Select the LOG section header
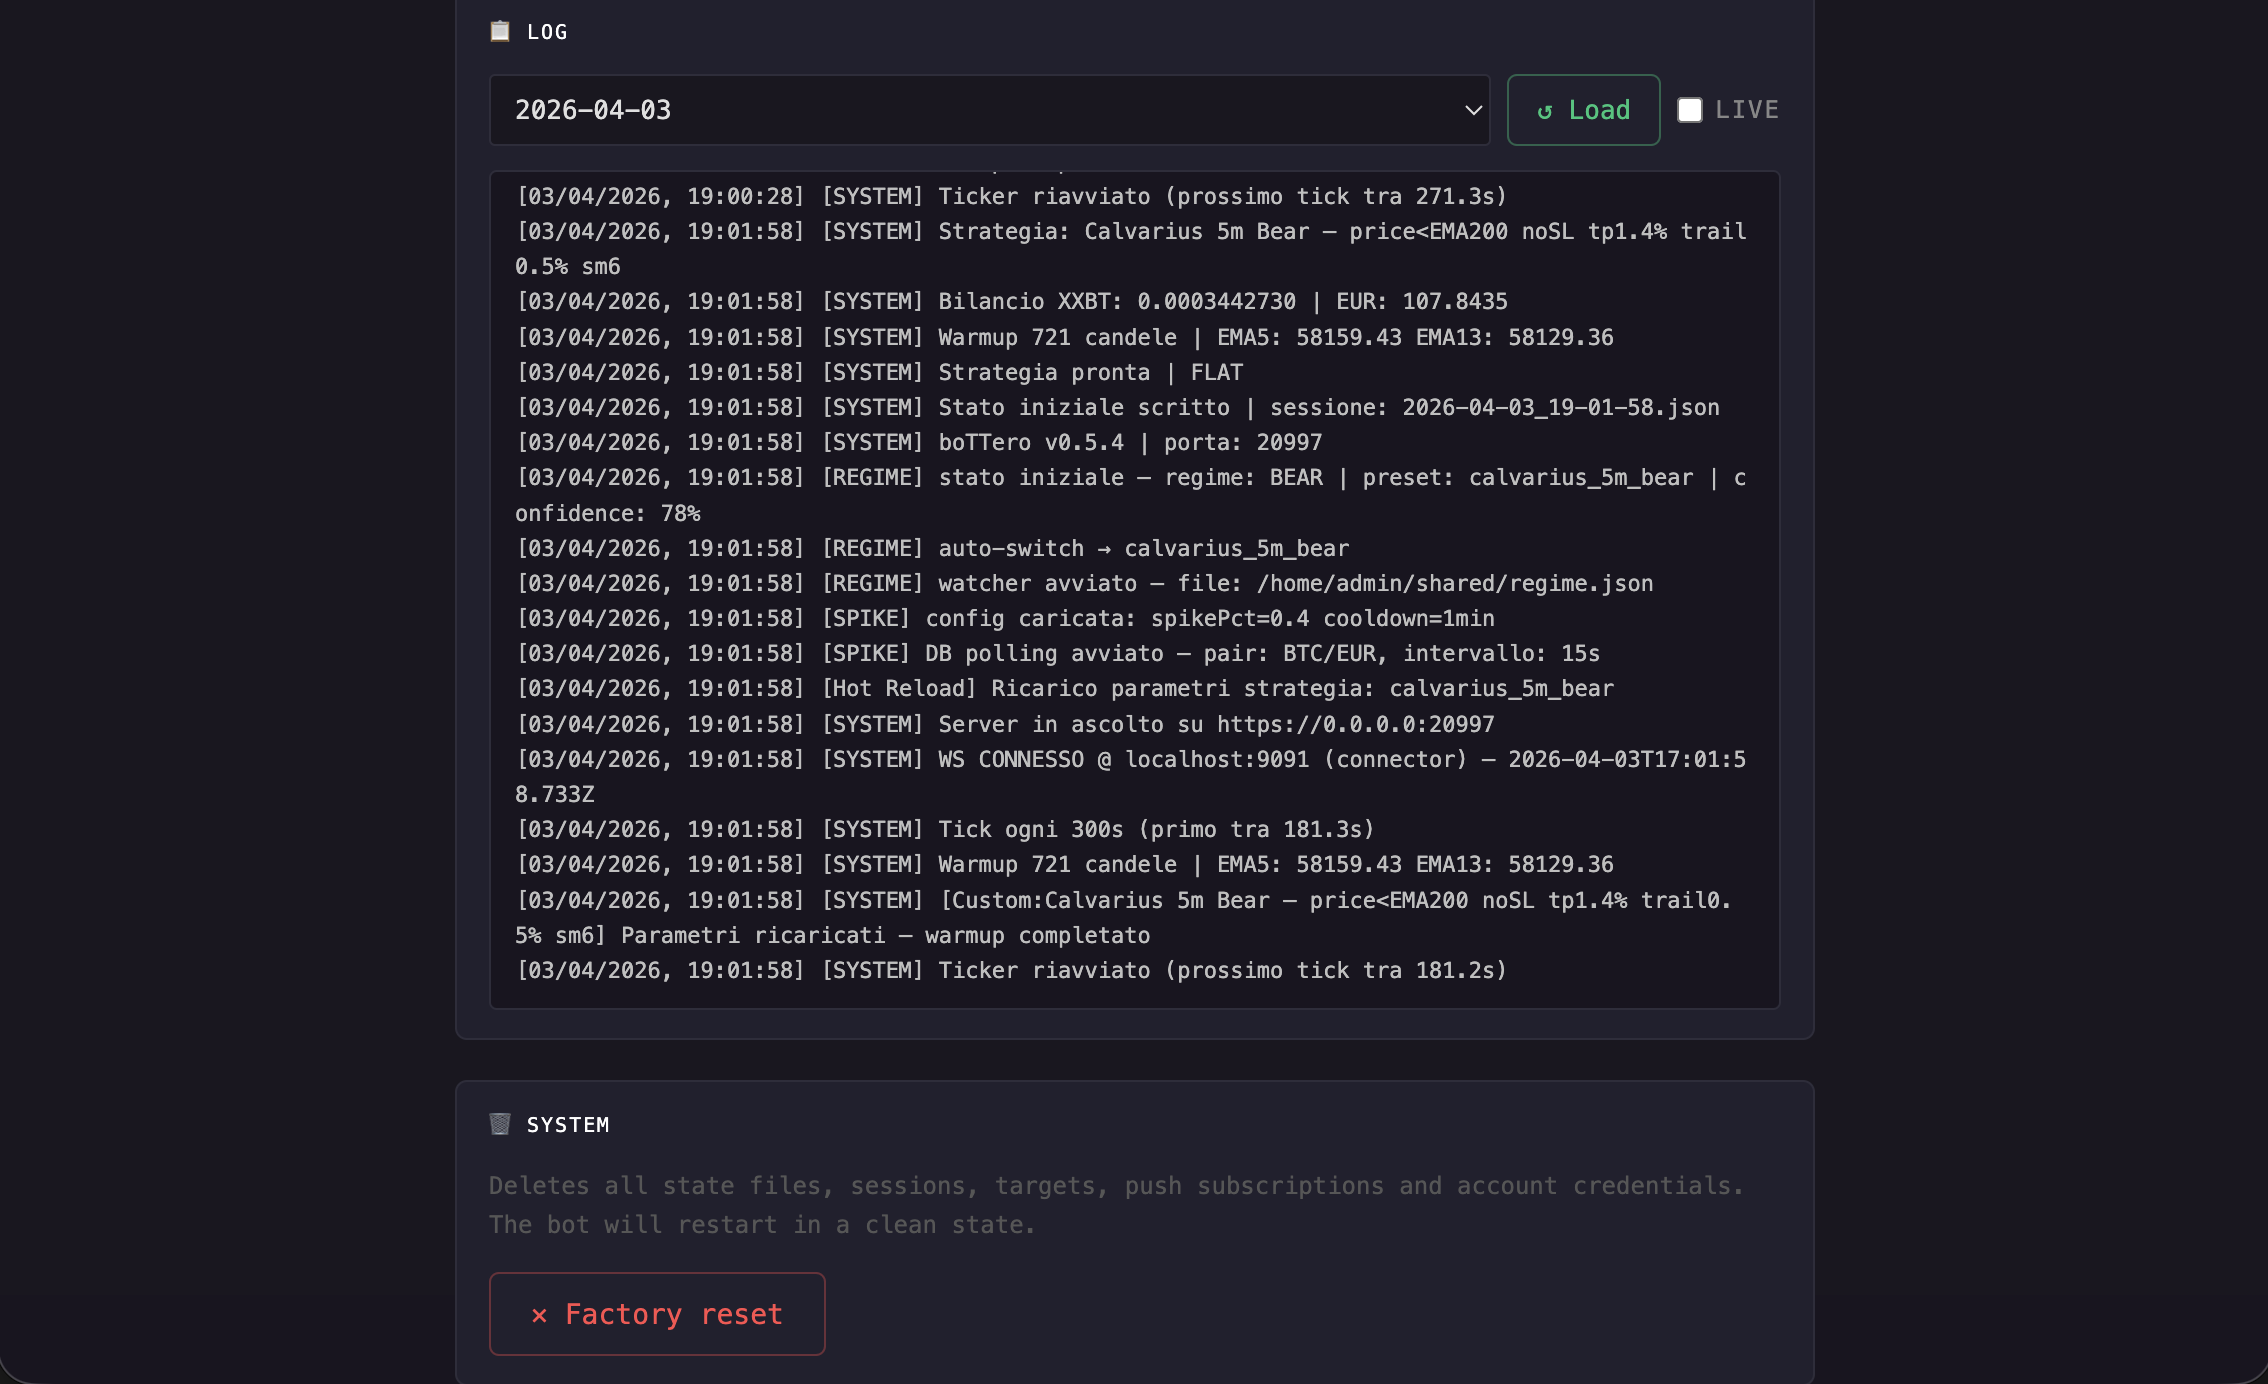Image resolution: width=2268 pixels, height=1384 pixels. (546, 31)
